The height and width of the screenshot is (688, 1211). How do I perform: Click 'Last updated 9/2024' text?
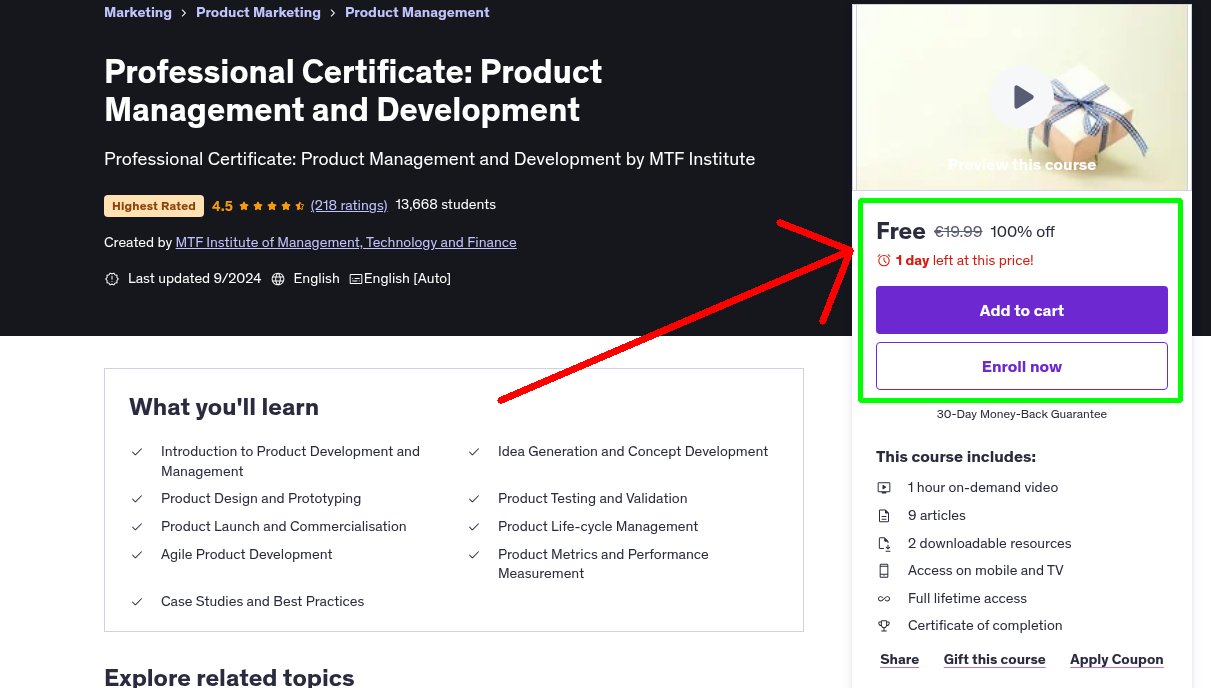[x=194, y=279]
